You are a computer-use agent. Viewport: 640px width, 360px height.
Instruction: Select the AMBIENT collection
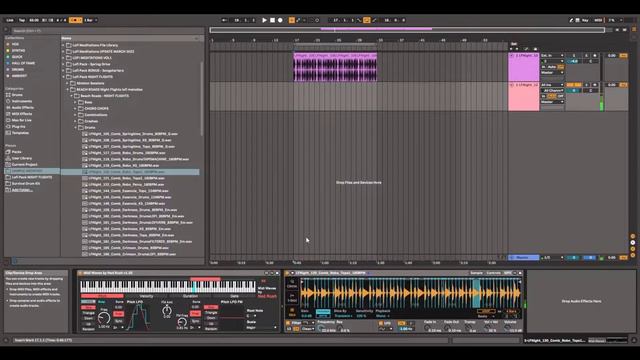coord(19,76)
